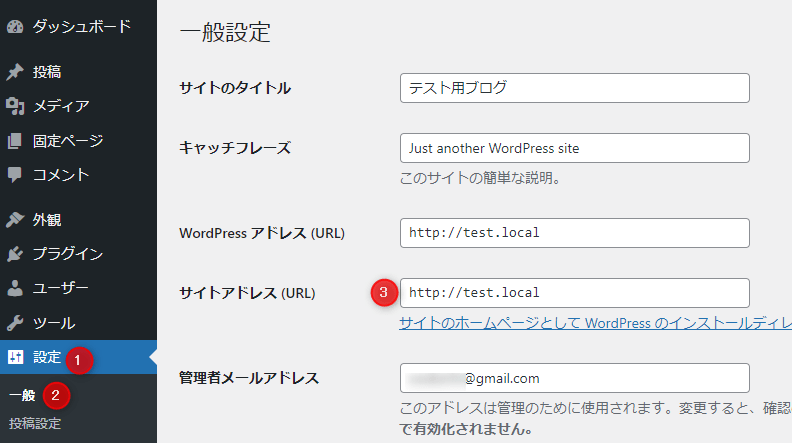Click the Tools wrench icon
Viewport: 792px width, 443px height.
coord(15,323)
